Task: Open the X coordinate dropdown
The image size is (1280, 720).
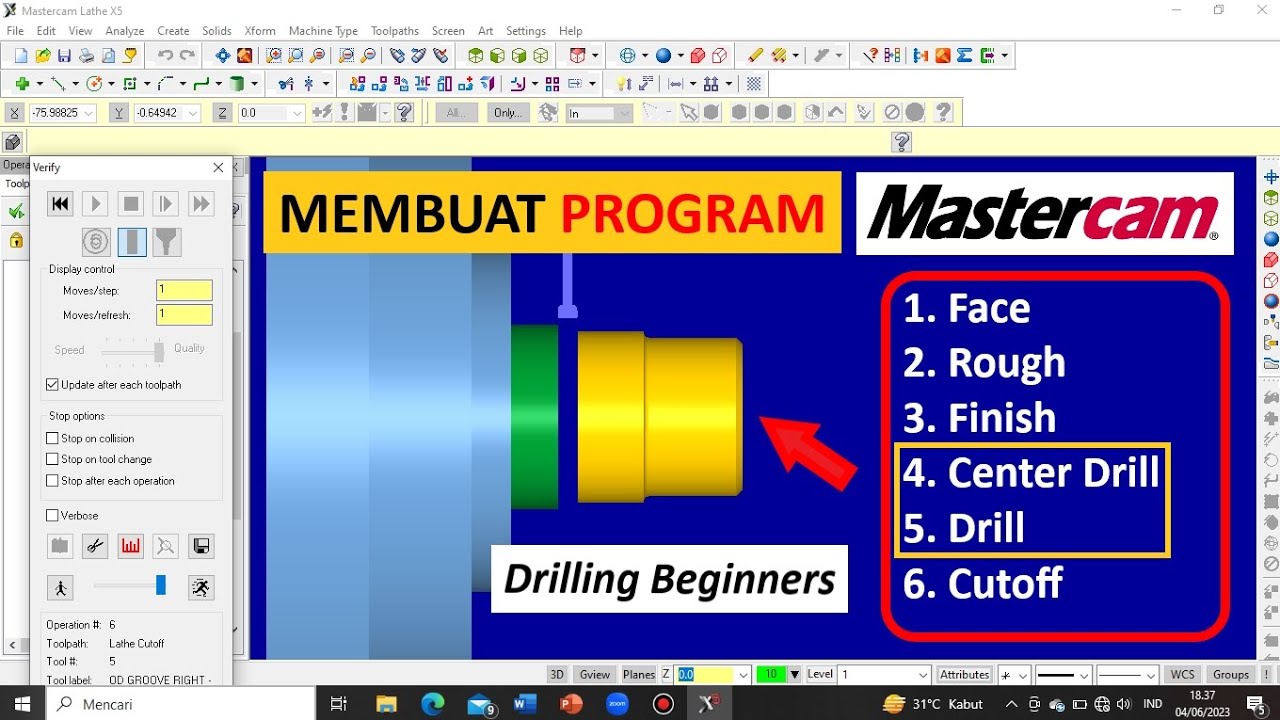Action: coord(89,113)
